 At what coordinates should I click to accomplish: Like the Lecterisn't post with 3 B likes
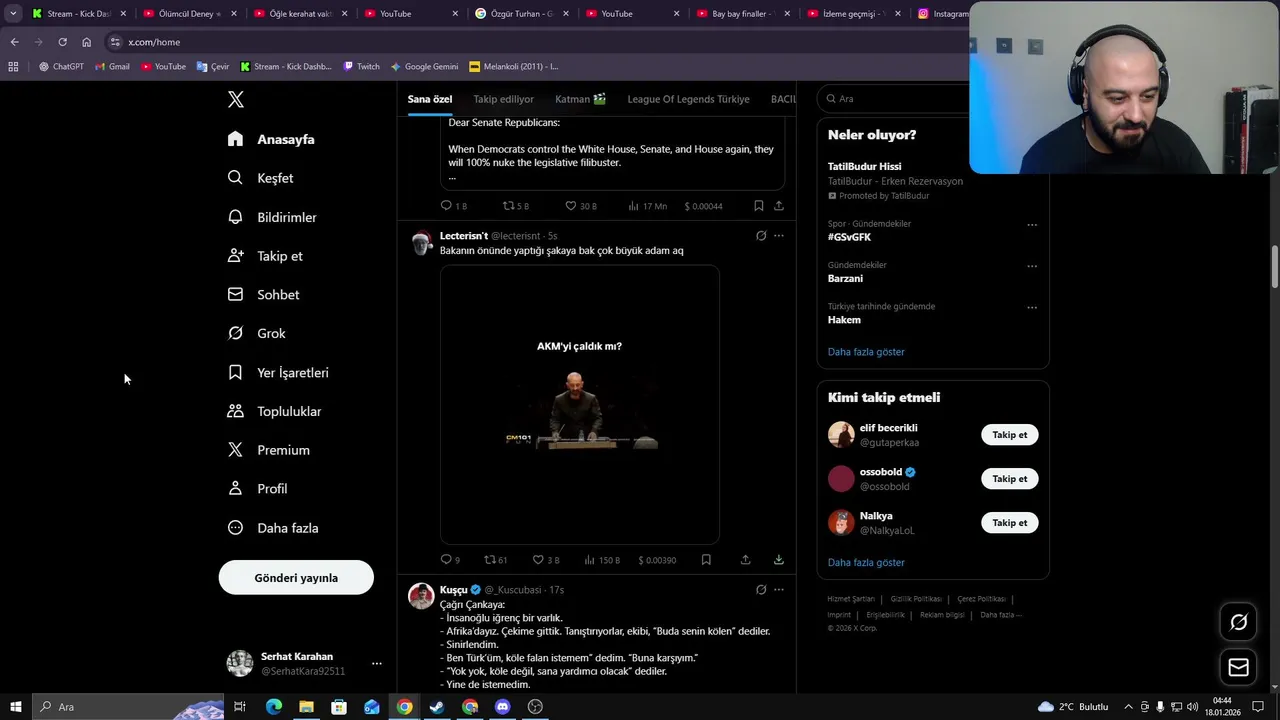click(545, 560)
